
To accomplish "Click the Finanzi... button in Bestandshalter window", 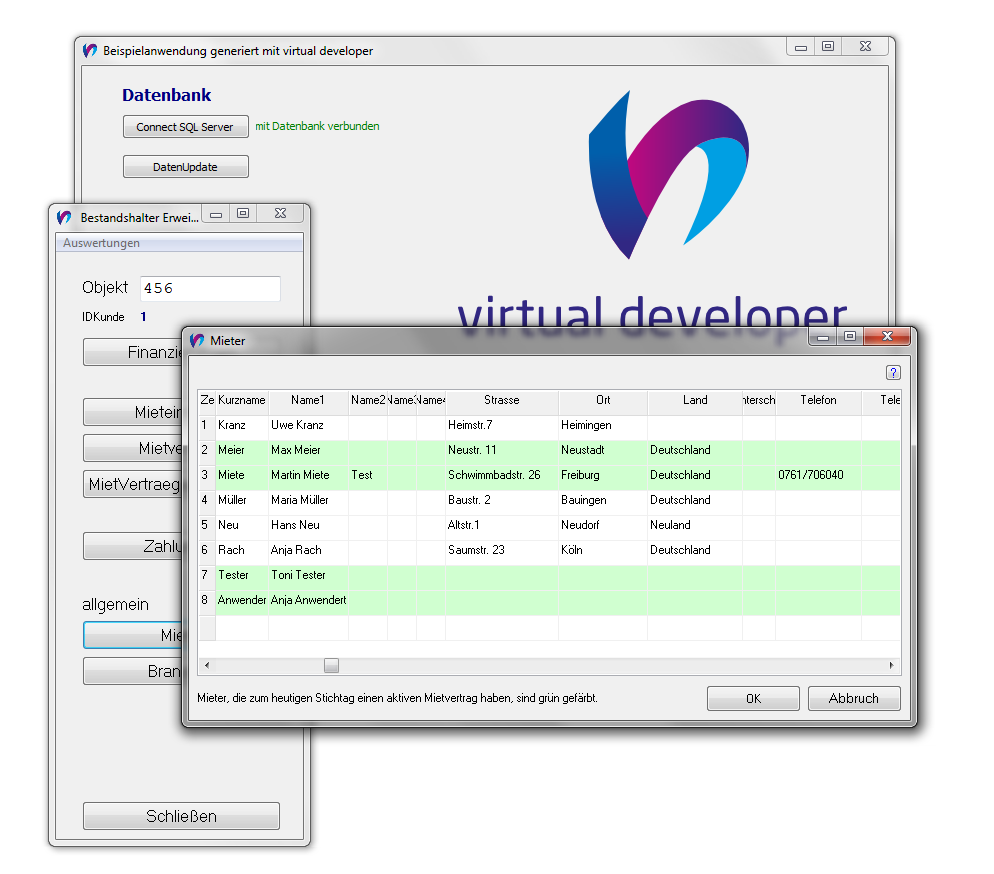I will point(133,352).
